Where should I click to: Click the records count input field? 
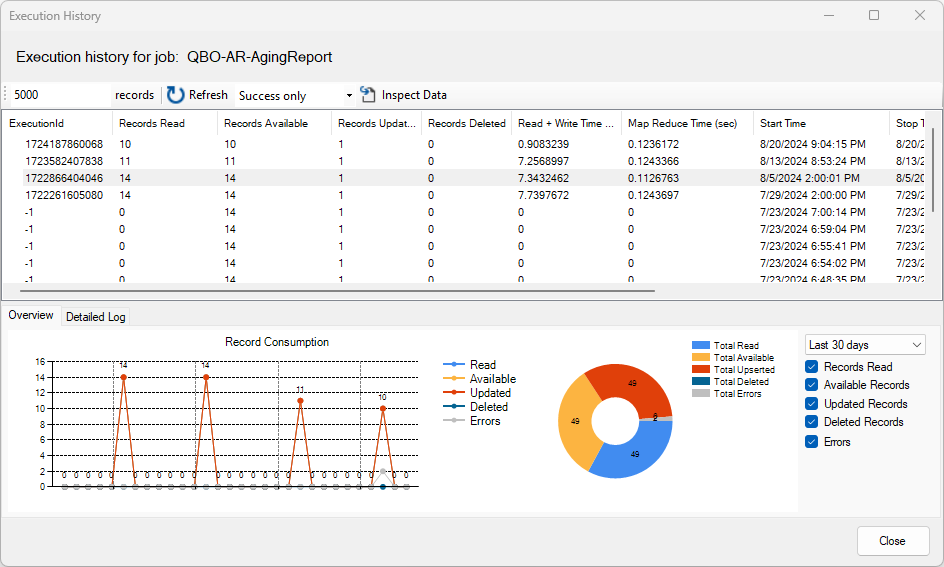[60, 95]
